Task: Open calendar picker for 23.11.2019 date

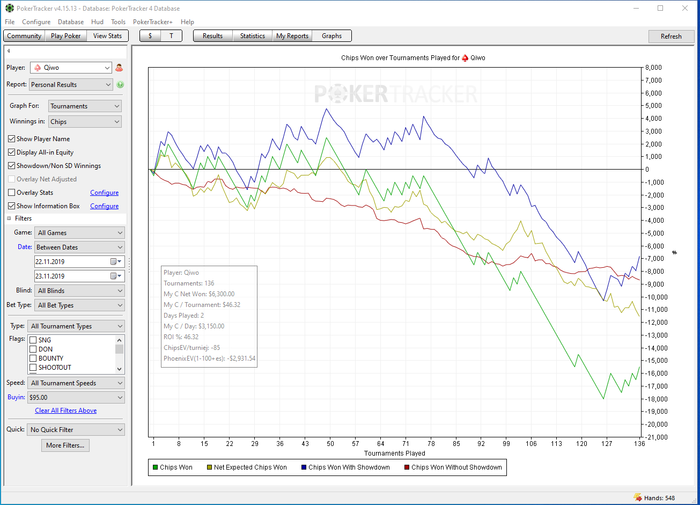Action: click(114, 276)
